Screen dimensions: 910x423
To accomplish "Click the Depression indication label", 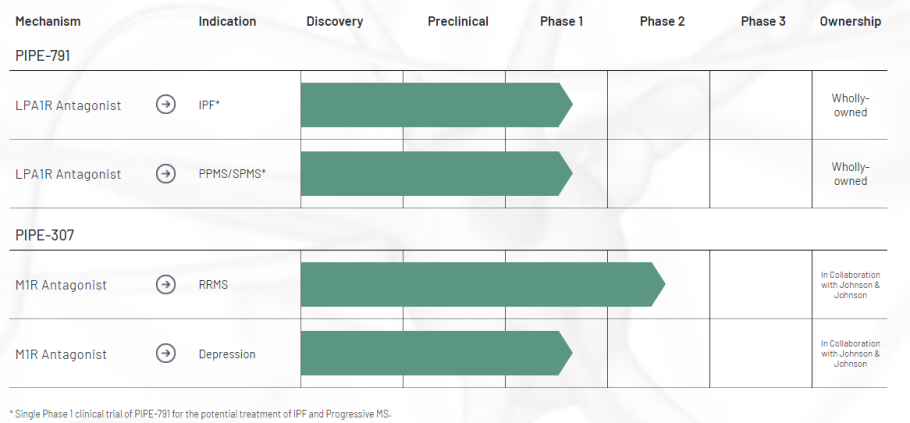I will pos(227,354).
